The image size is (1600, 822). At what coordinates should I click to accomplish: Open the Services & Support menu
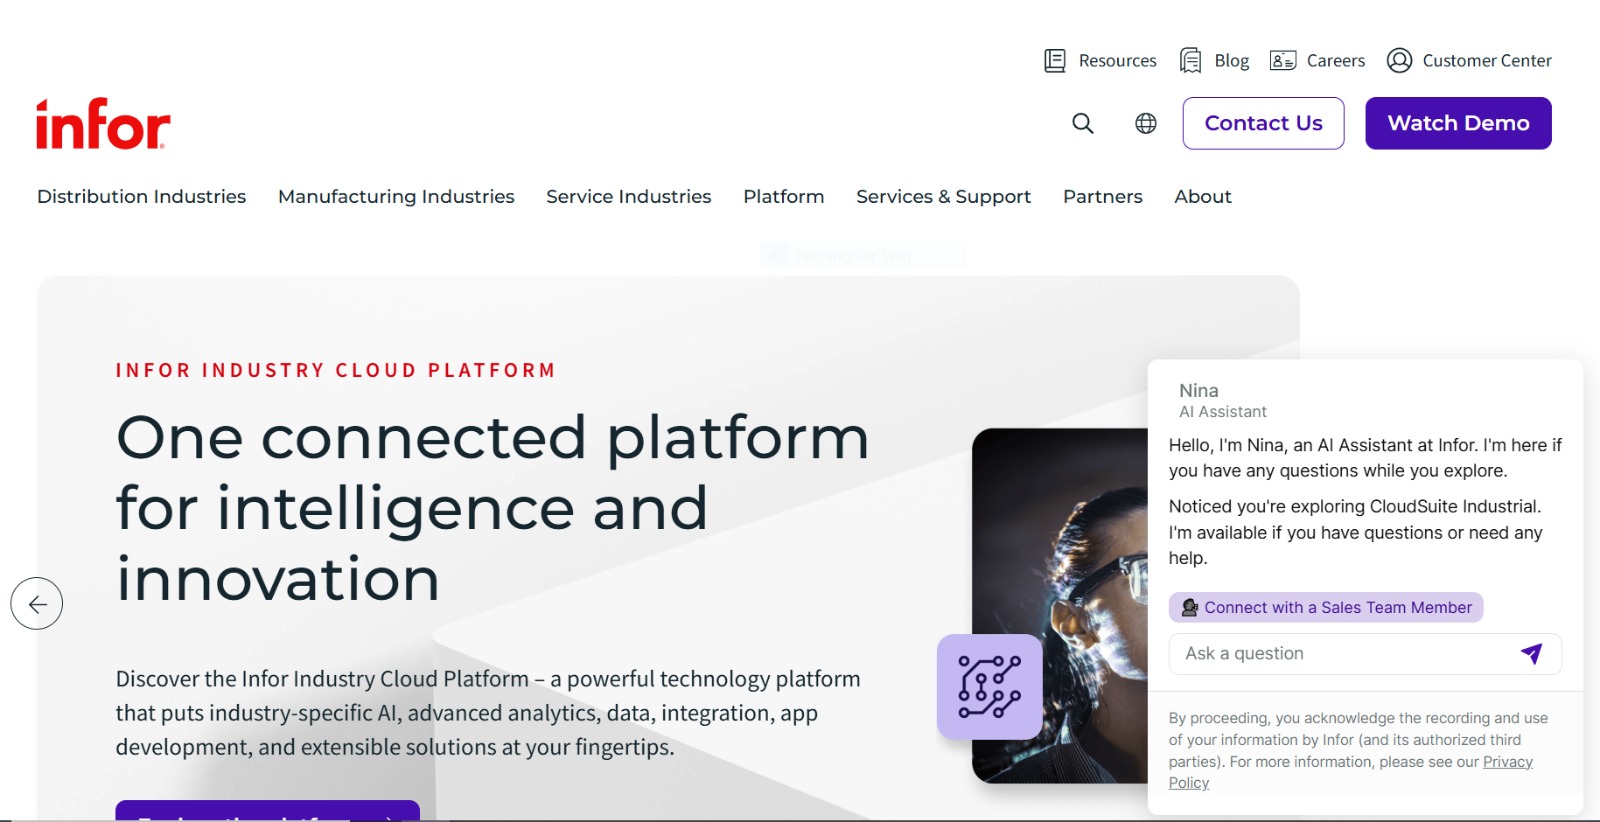[x=943, y=197]
